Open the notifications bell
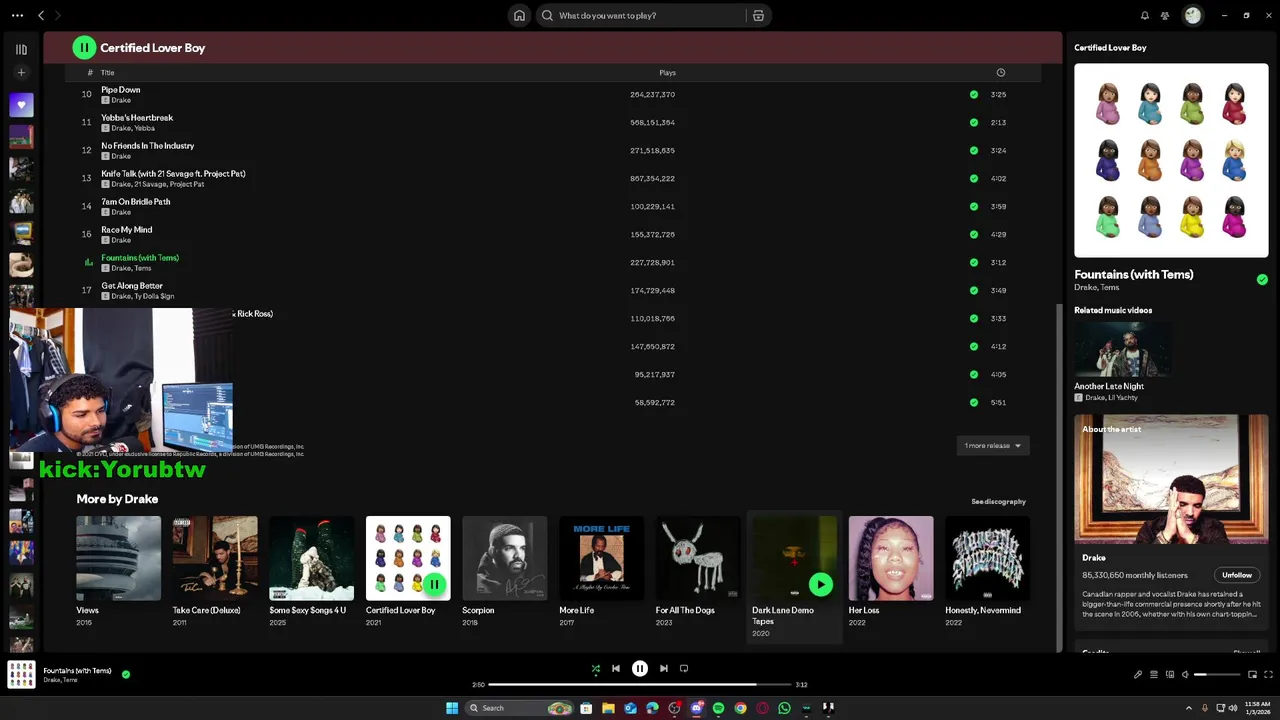1280x720 pixels. 1145,15
